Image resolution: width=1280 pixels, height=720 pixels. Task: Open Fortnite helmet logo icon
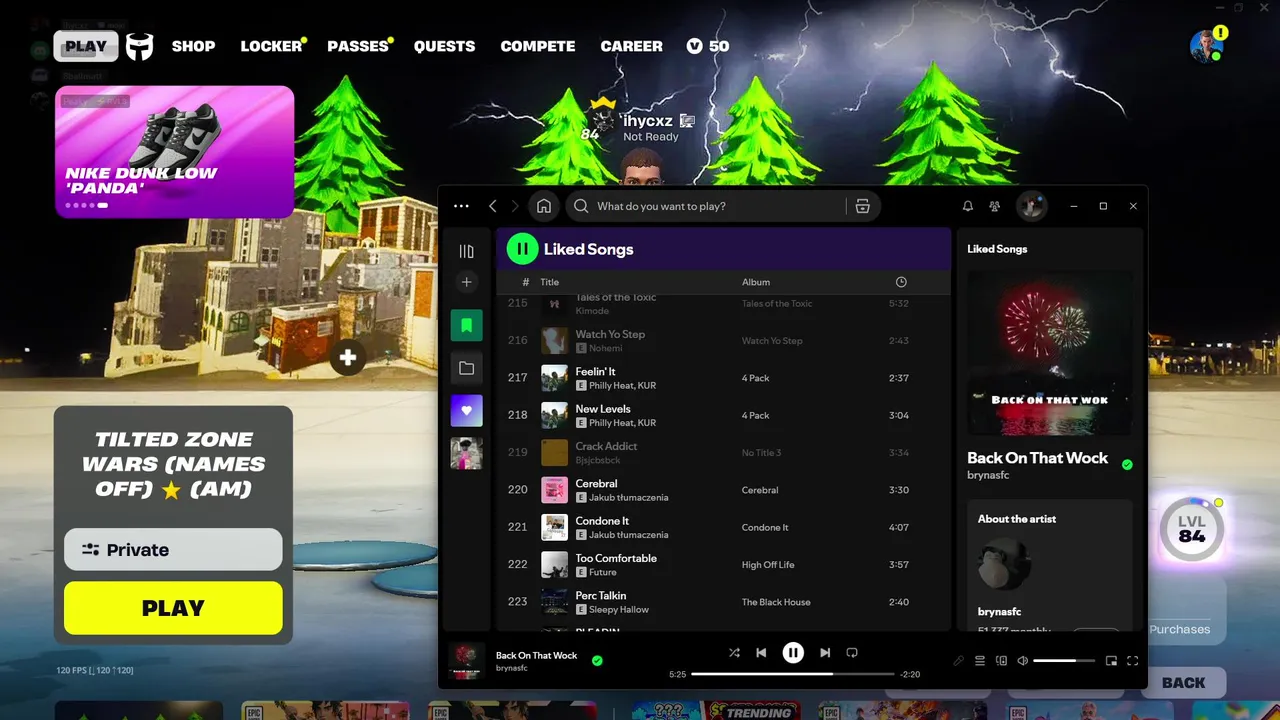[140, 46]
